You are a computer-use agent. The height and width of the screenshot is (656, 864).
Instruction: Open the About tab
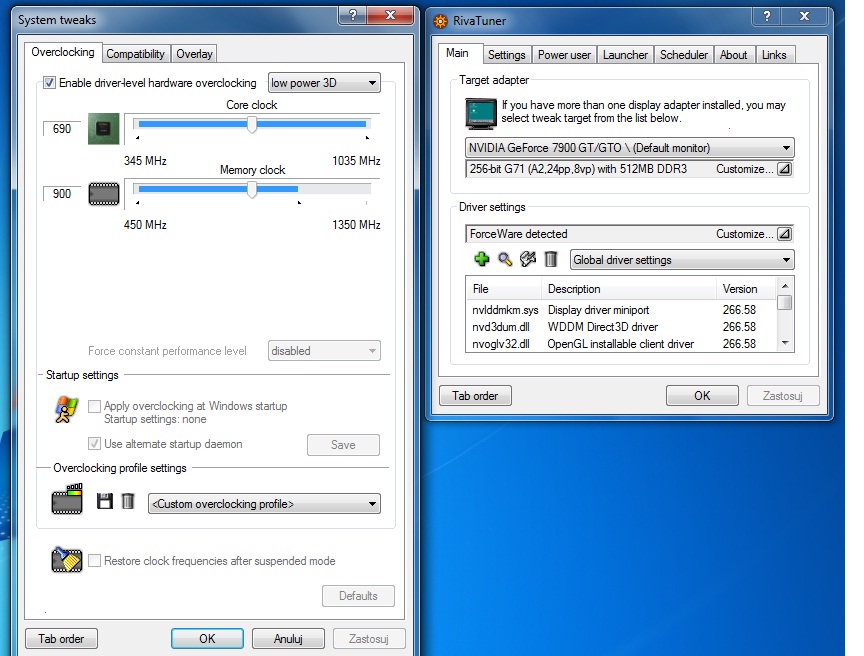pos(733,55)
